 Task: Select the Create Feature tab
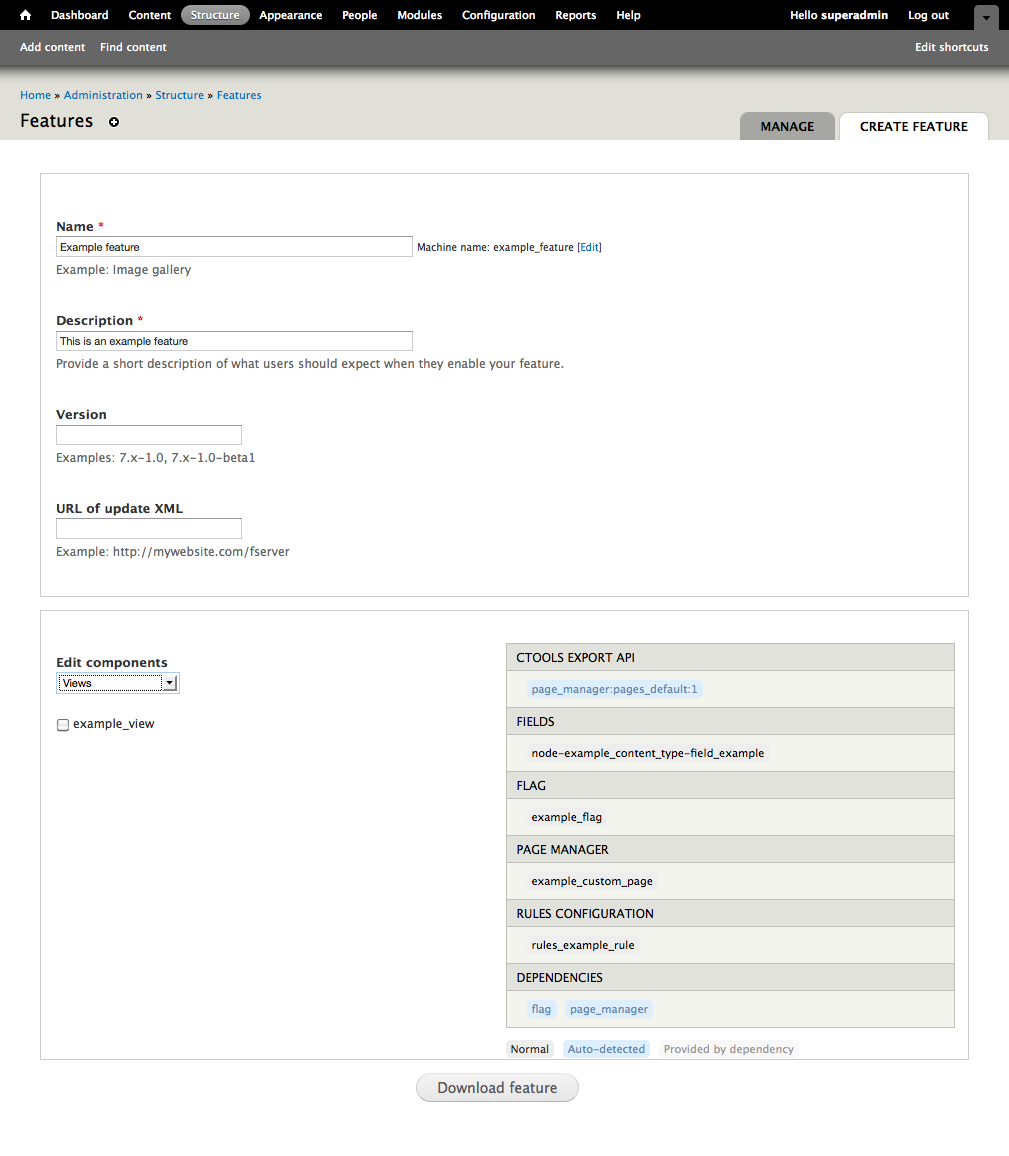click(913, 127)
